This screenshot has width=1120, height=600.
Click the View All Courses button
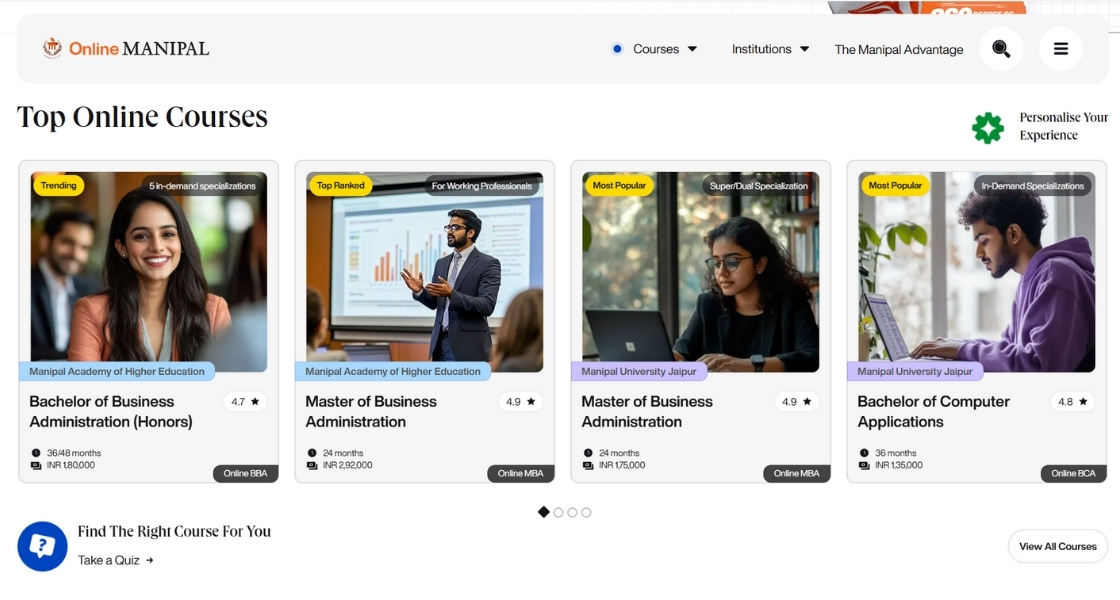click(1058, 546)
